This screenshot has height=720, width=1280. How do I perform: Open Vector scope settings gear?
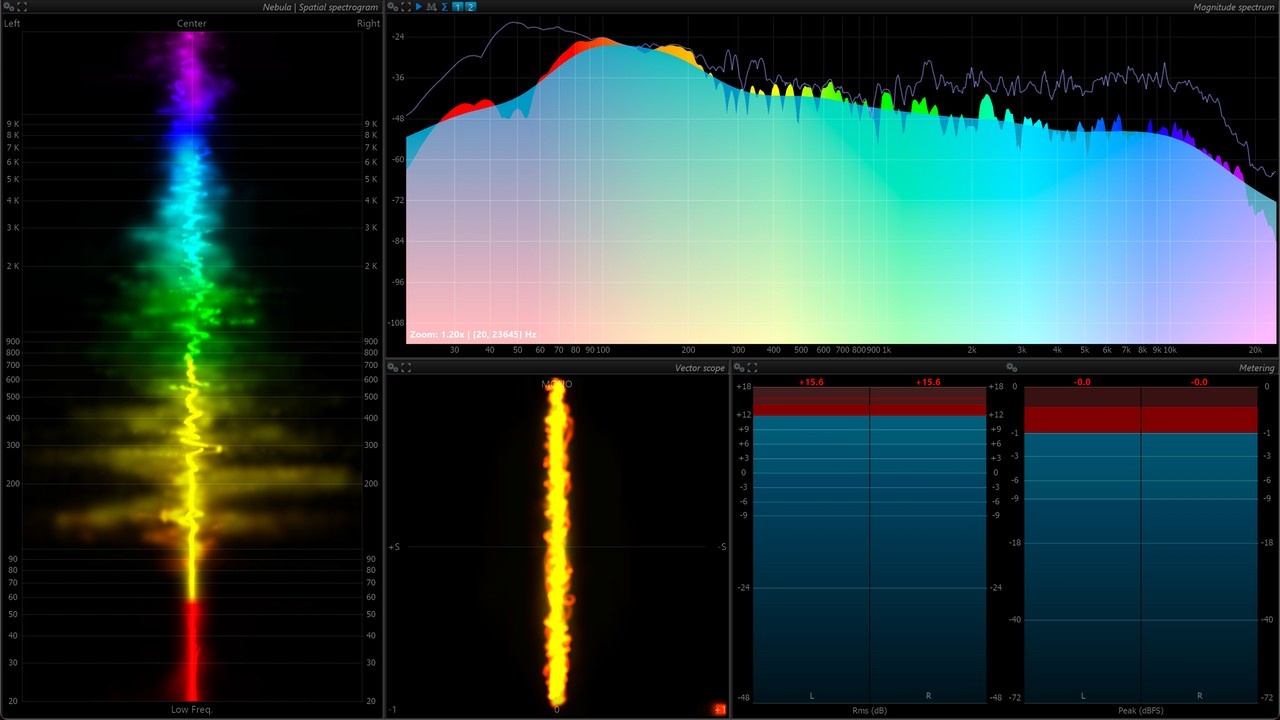[x=393, y=368]
